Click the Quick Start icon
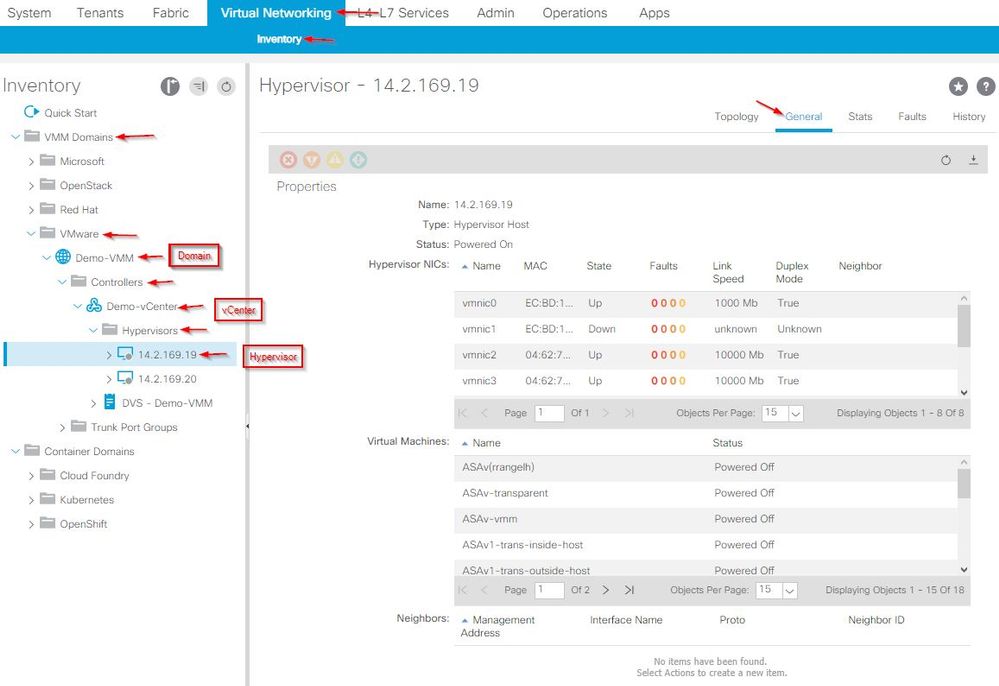The width and height of the screenshot is (999, 686). pos(31,112)
